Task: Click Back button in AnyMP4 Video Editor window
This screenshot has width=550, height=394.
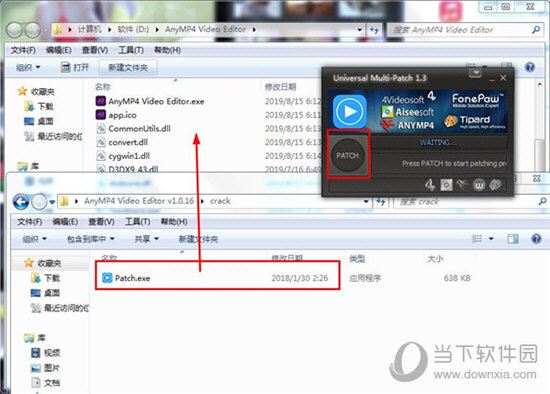Action: pos(15,30)
